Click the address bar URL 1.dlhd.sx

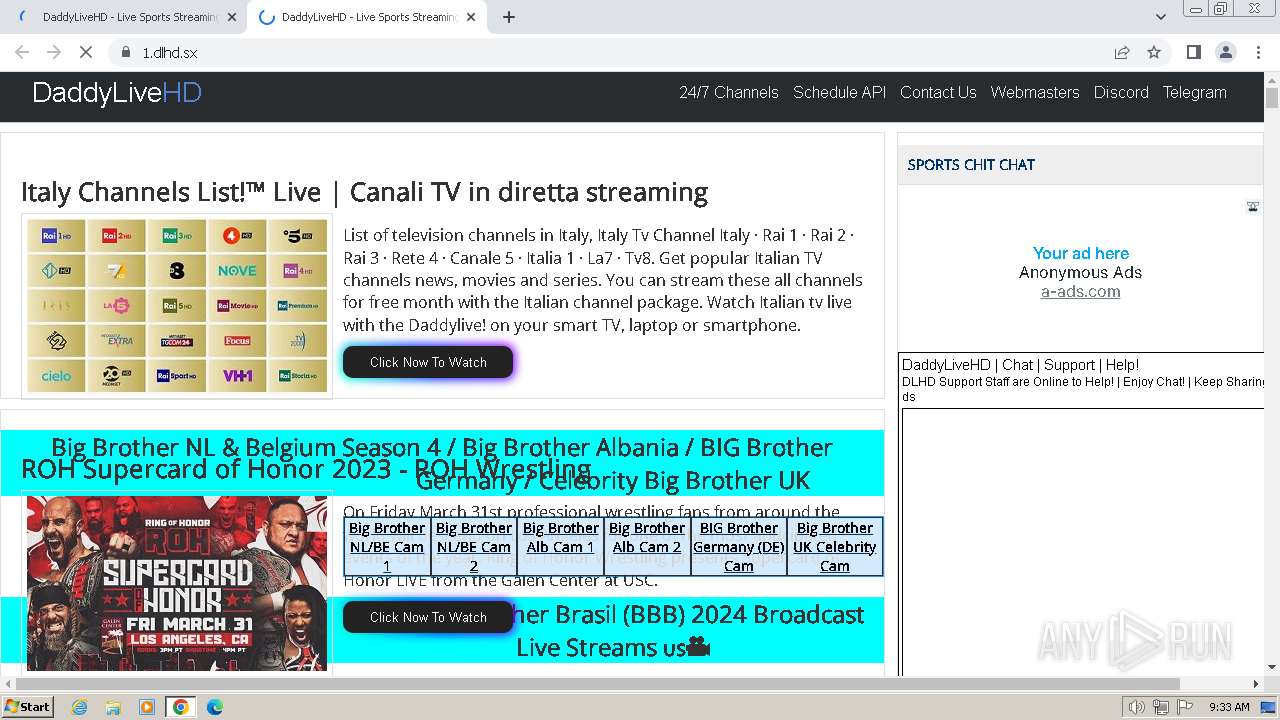[170, 52]
